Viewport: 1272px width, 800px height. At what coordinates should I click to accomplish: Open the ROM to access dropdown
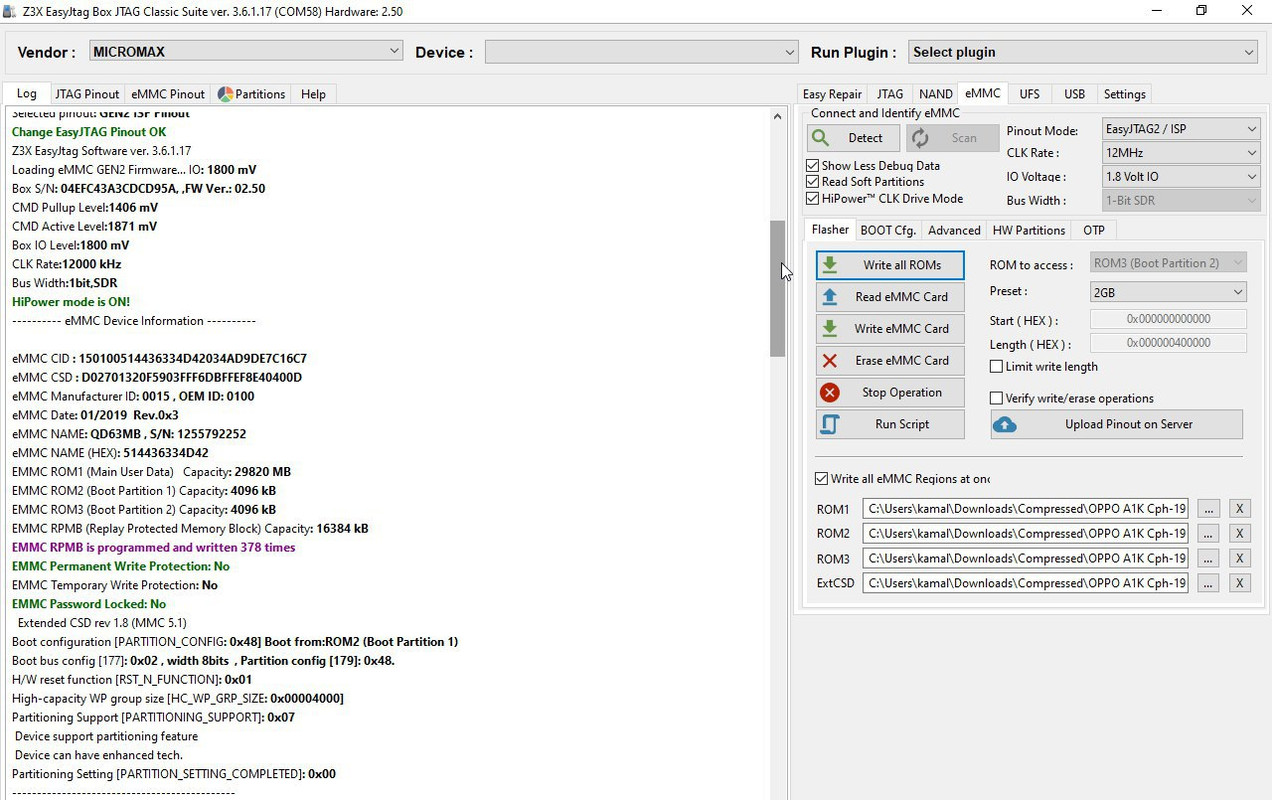click(x=1168, y=263)
